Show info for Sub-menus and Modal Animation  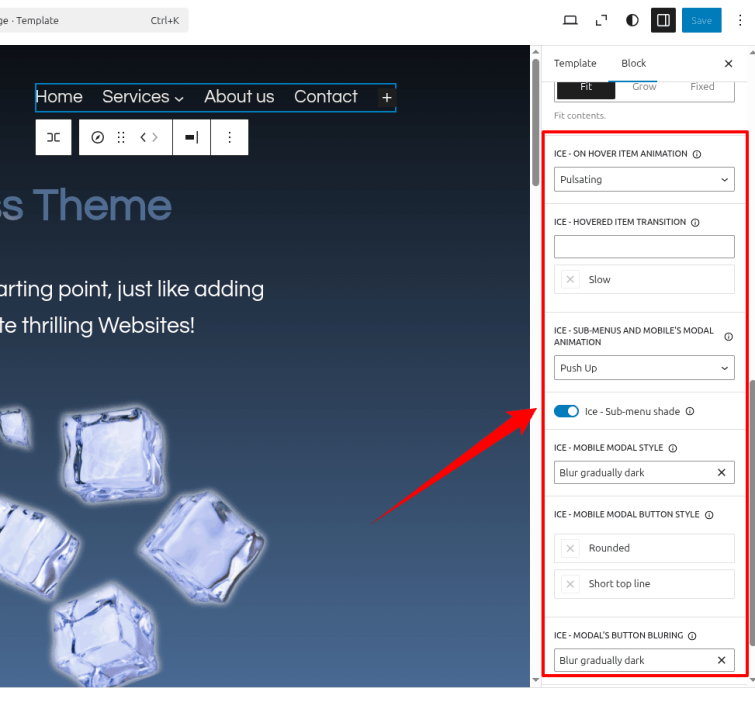(x=729, y=337)
